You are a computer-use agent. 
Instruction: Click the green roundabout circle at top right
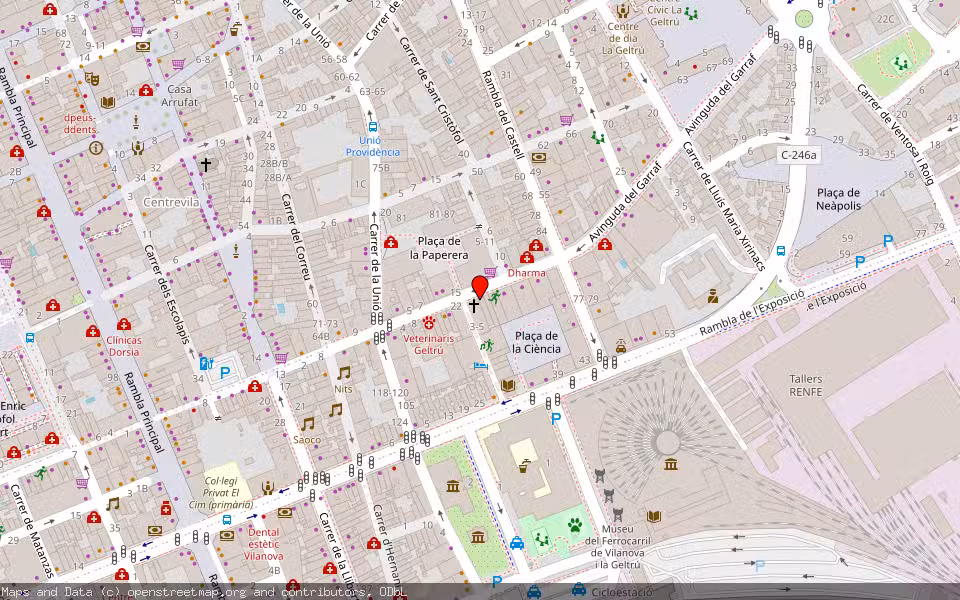pyautogui.click(x=804, y=19)
